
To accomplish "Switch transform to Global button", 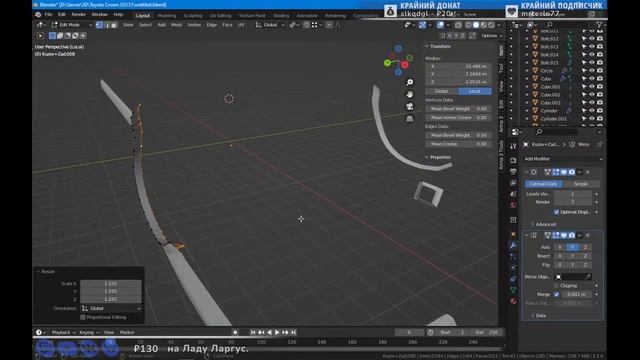I will (x=441, y=91).
